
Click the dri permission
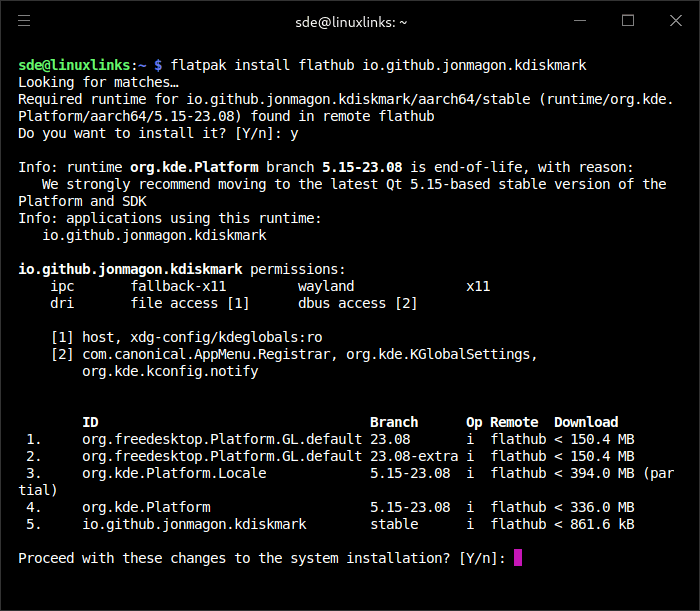[62, 303]
